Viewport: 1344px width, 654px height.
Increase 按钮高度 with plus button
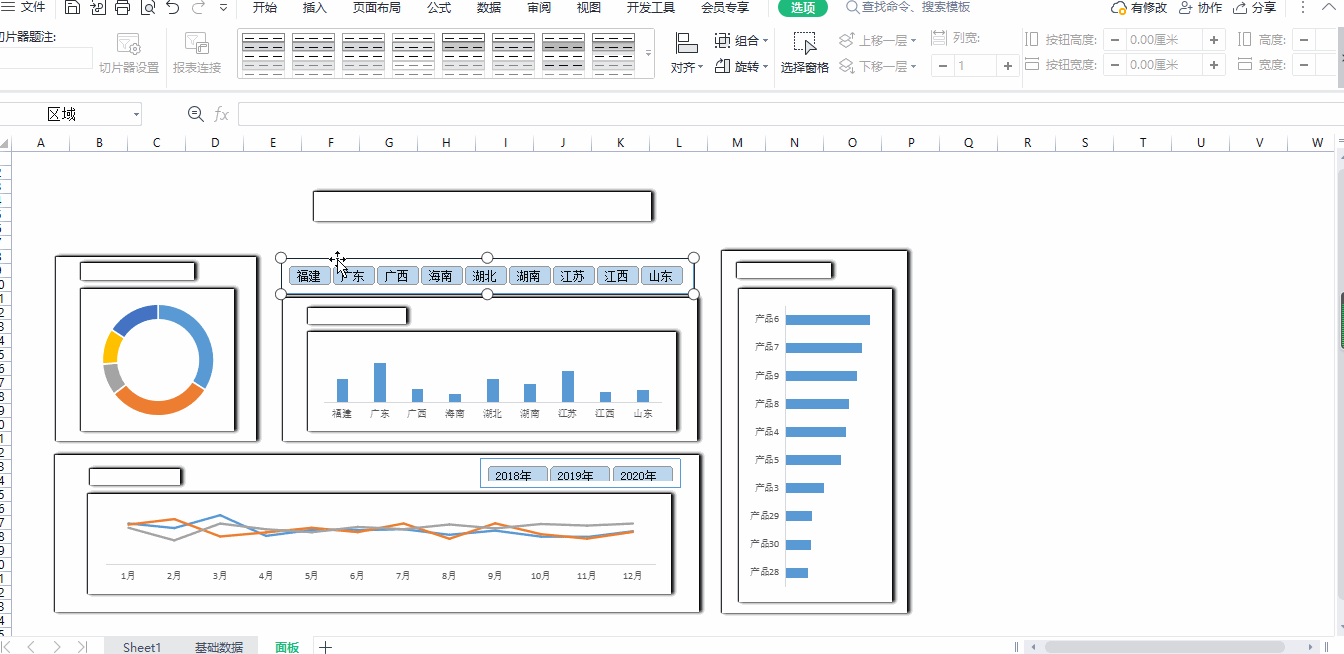(x=1214, y=40)
